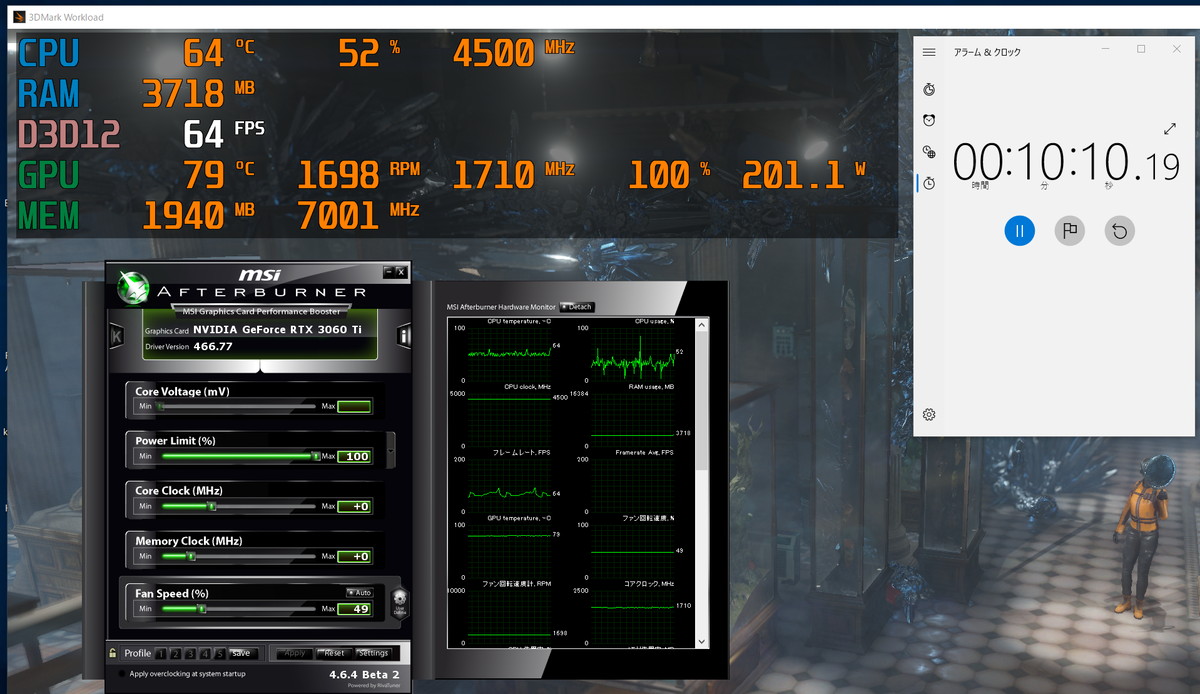
Task: Click the Afterburner dragon logo
Action: click(133, 288)
